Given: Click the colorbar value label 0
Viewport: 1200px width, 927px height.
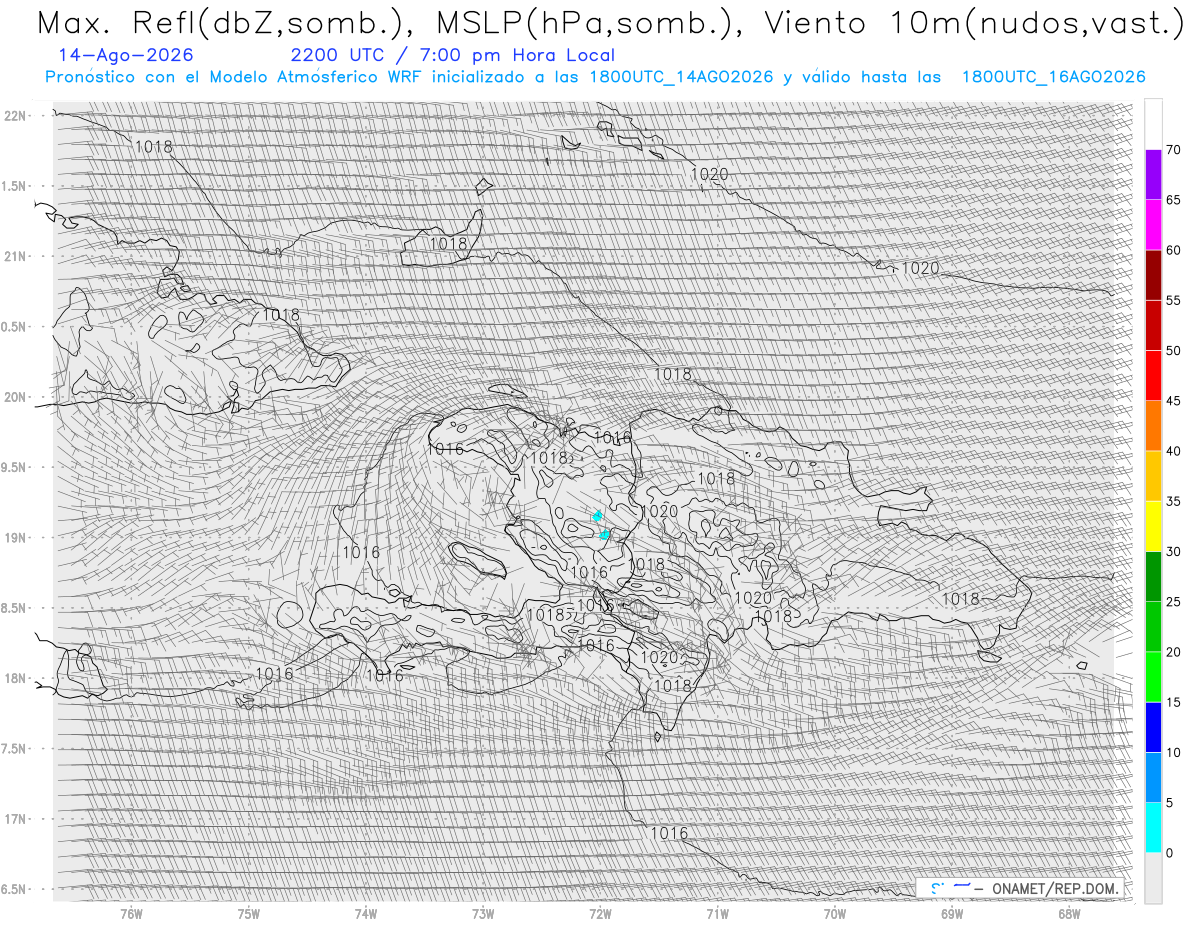Looking at the screenshot, I should [x=1169, y=853].
